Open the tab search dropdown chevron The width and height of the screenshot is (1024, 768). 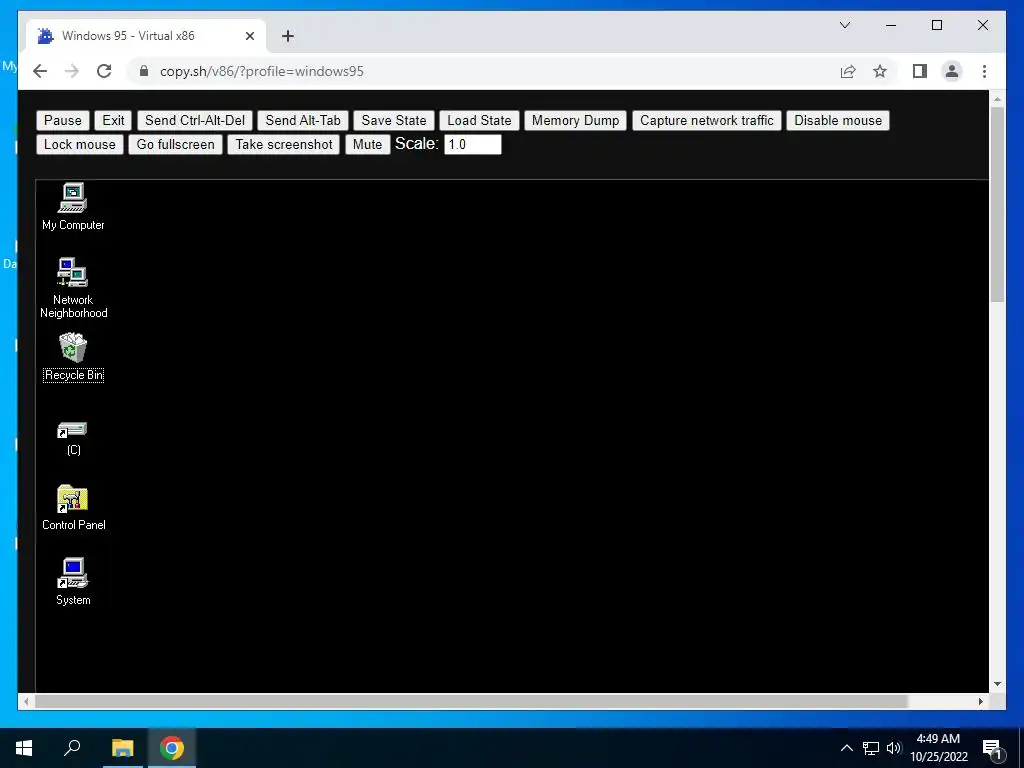(844, 25)
